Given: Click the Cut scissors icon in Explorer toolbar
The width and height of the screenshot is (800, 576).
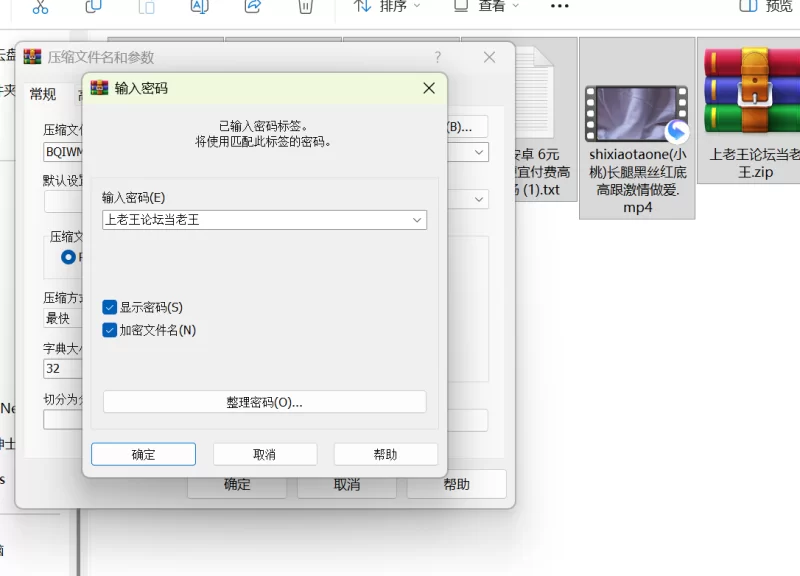Looking at the screenshot, I should coord(40,7).
